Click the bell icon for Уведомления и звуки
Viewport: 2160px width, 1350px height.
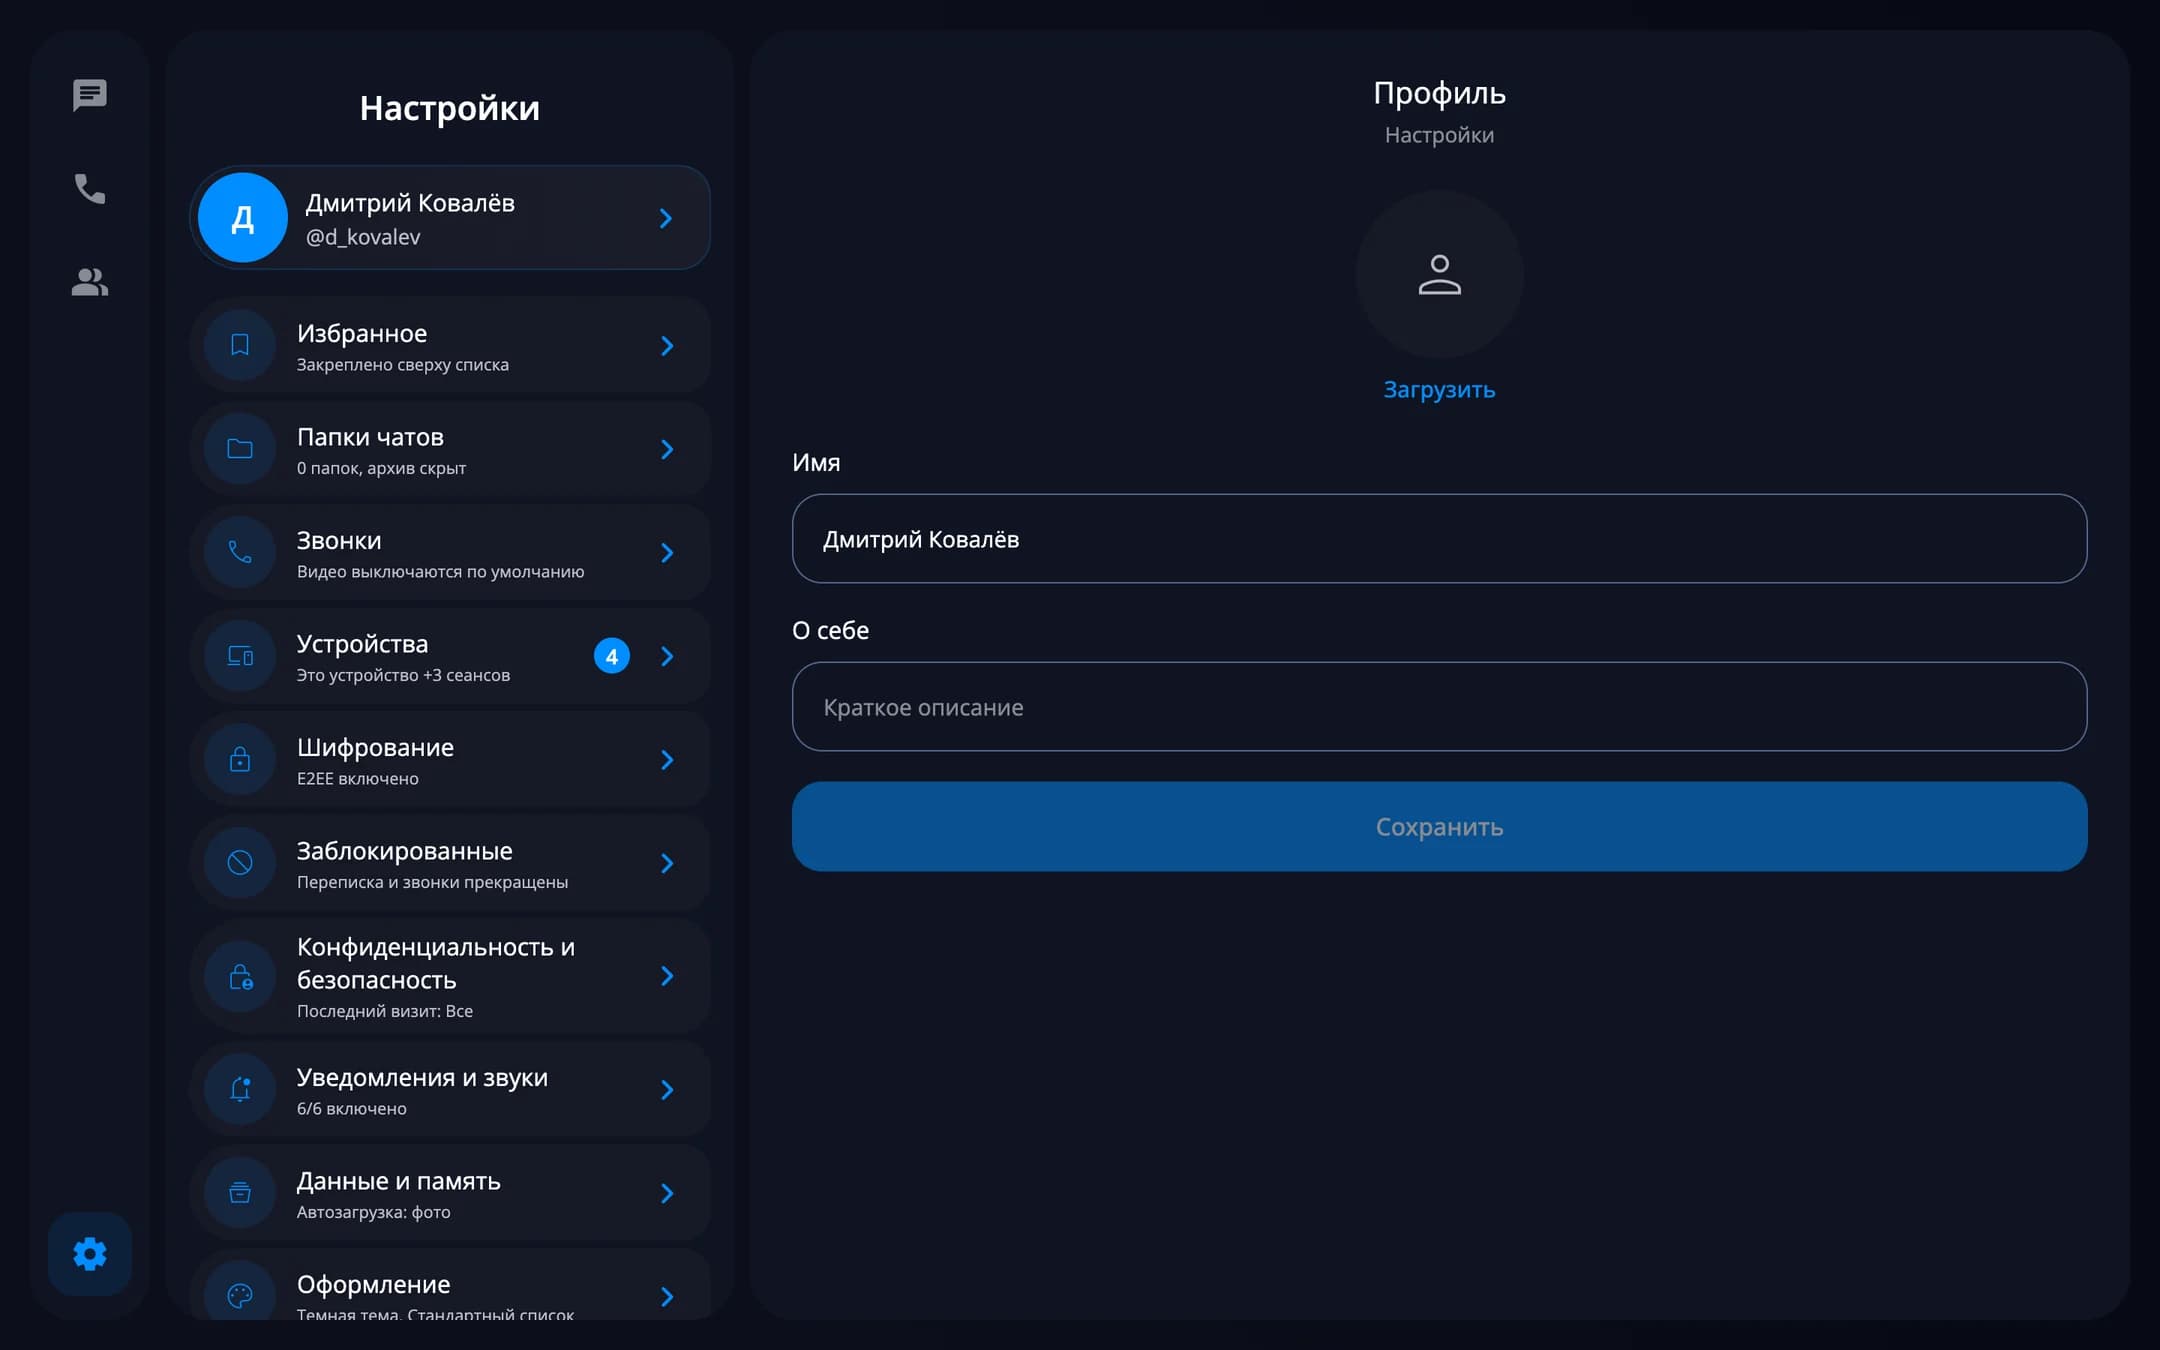pos(240,1090)
